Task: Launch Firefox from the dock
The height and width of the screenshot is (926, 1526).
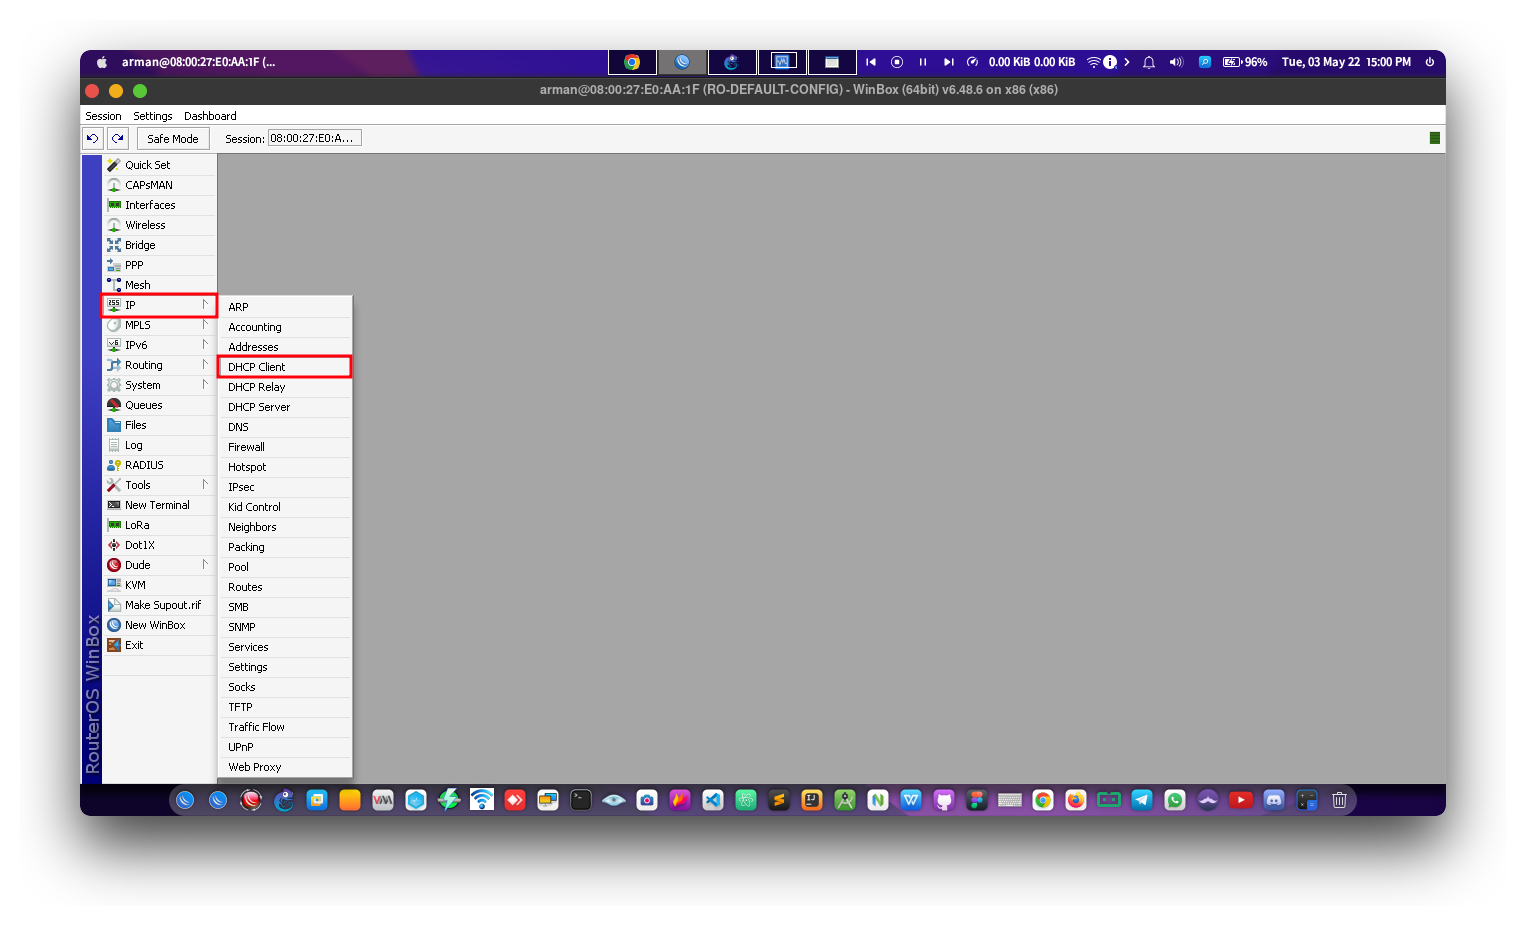Action: pyautogui.click(x=1075, y=800)
